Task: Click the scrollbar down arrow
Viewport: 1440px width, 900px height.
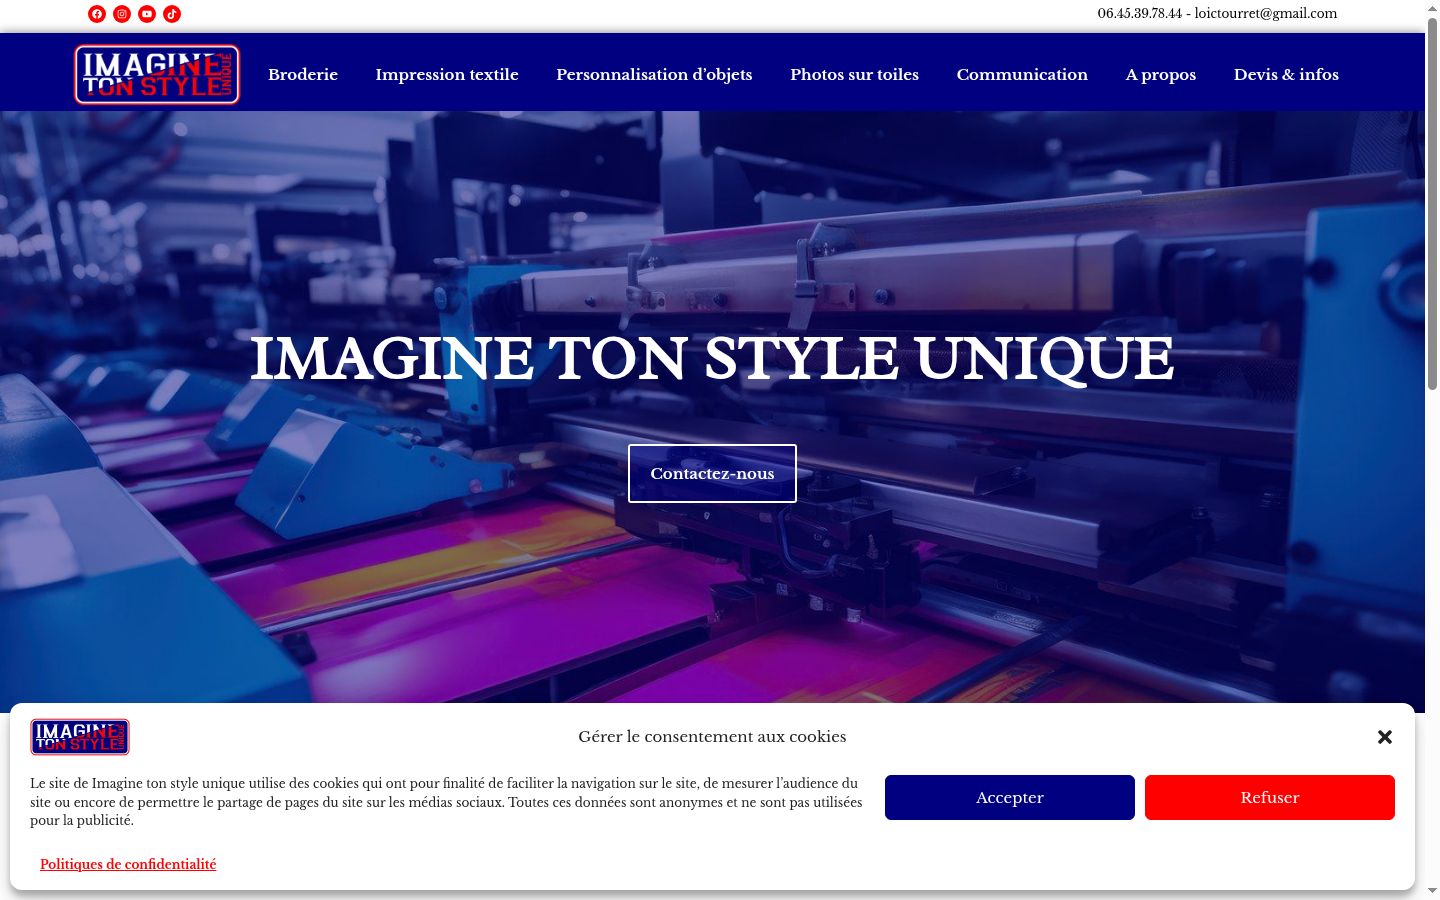Action: (1432, 891)
